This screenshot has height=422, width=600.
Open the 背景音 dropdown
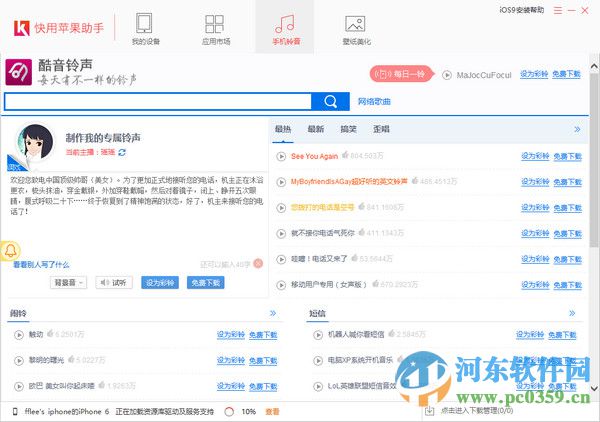click(x=68, y=283)
